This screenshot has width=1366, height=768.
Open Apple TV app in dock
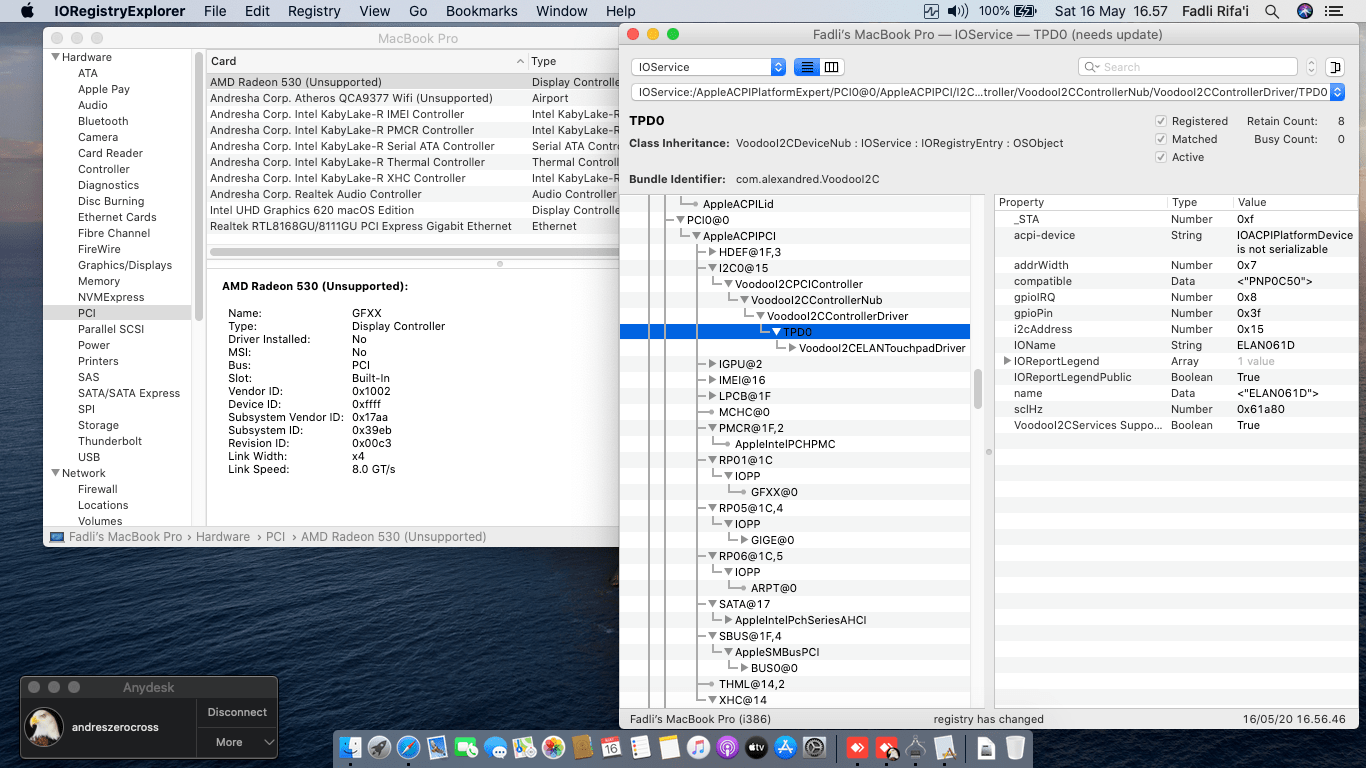pos(756,747)
